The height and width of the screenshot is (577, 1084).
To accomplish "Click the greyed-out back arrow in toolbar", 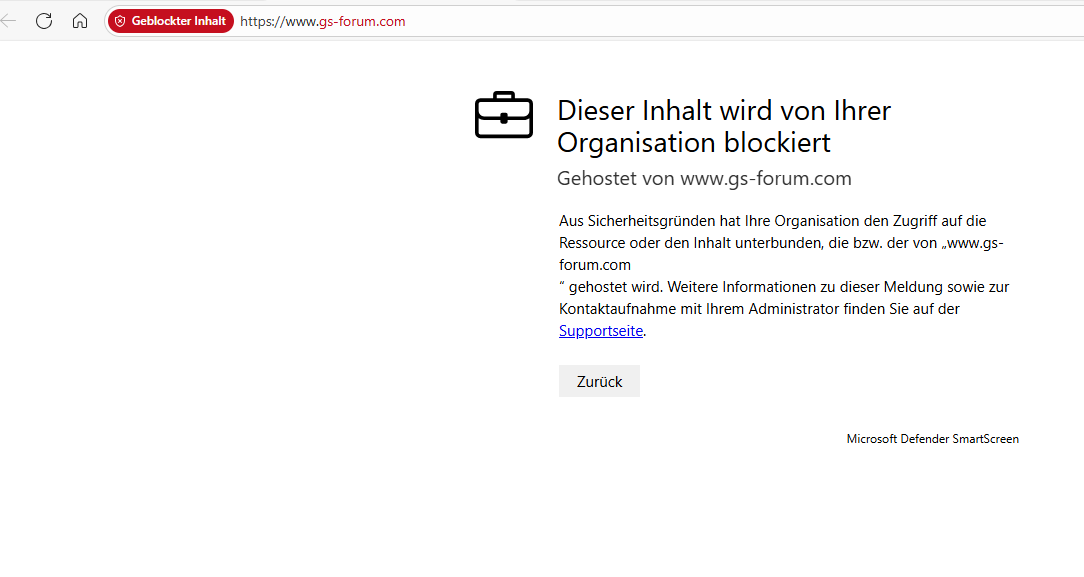I will point(8,21).
